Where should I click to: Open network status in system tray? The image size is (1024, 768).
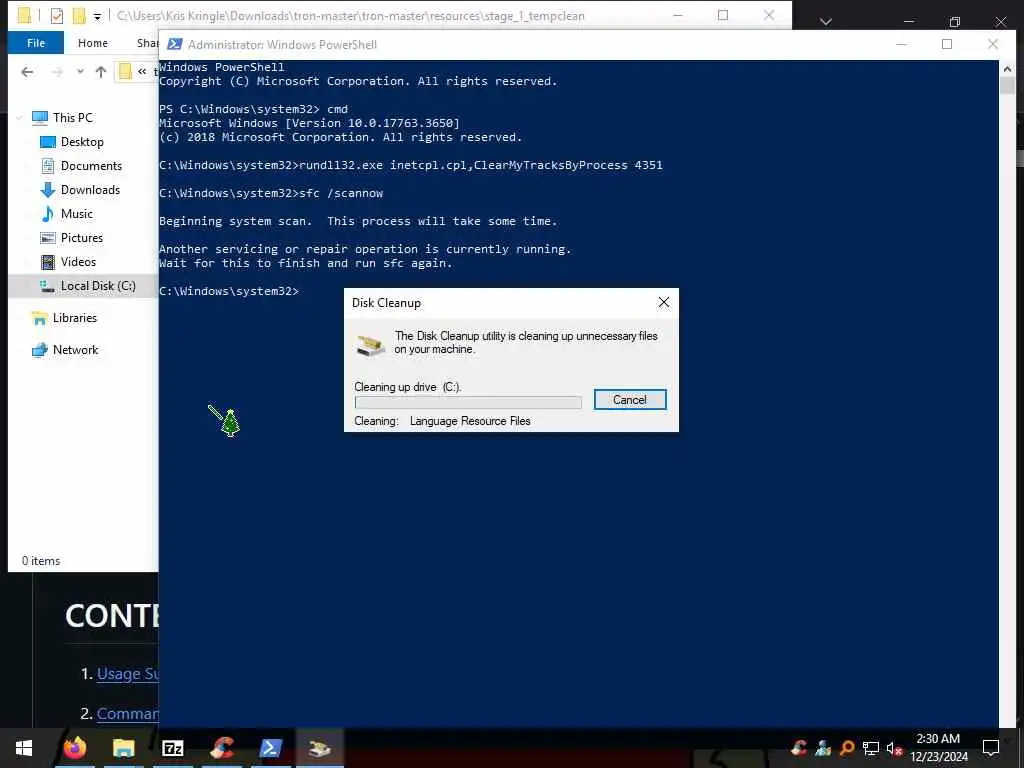click(x=871, y=748)
